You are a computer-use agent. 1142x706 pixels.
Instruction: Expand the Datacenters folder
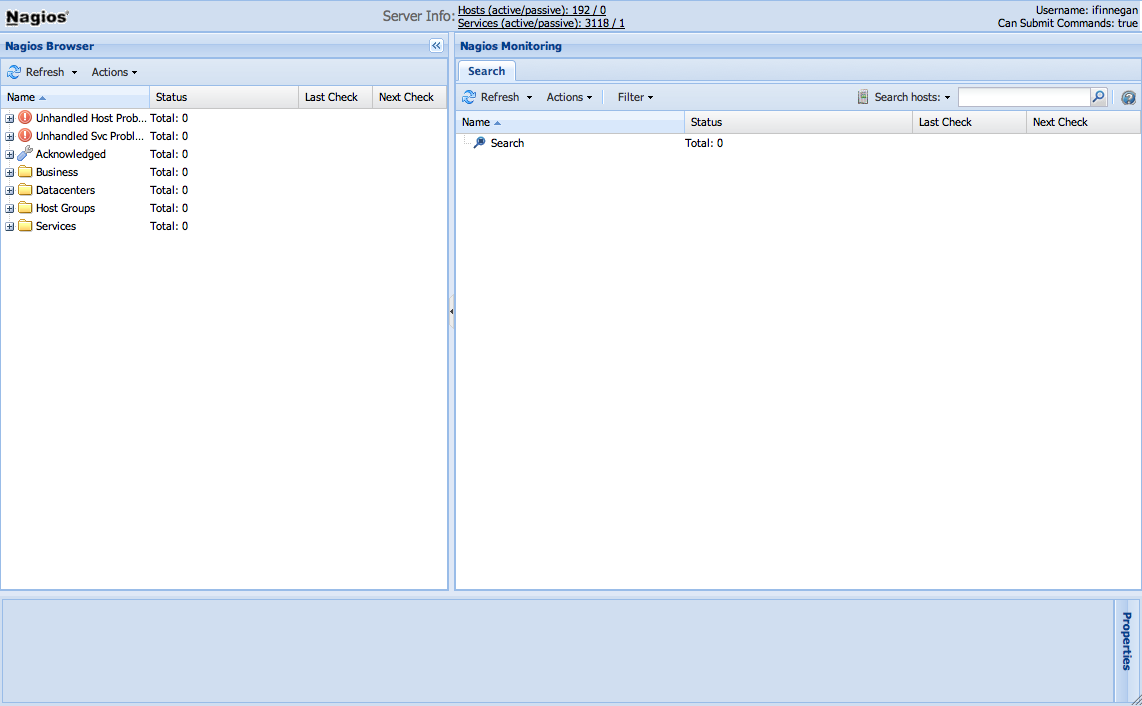(9, 191)
